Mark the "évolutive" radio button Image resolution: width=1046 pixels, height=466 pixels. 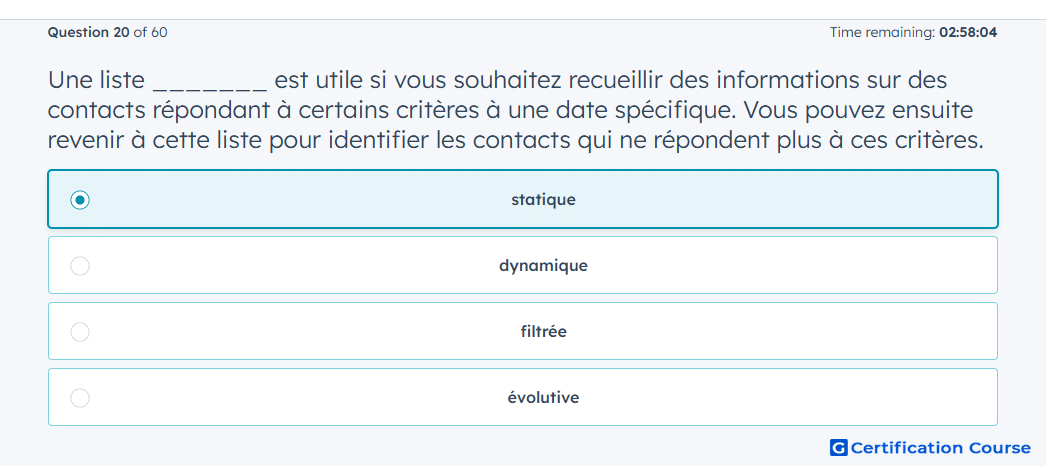pyautogui.click(x=80, y=398)
